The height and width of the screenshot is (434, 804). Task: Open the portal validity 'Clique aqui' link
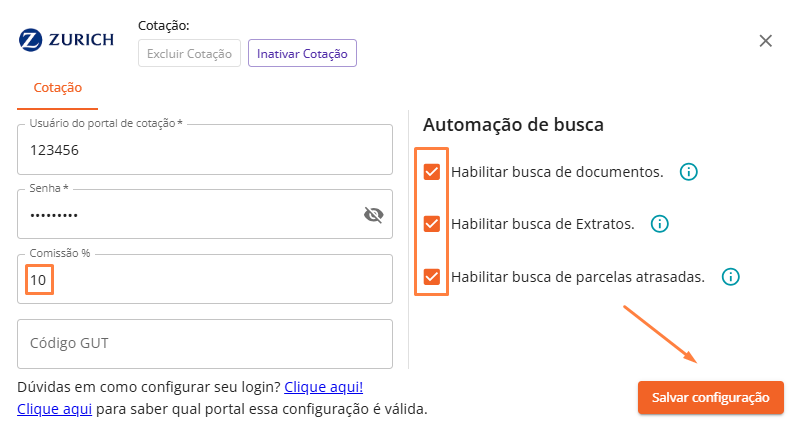pos(55,408)
